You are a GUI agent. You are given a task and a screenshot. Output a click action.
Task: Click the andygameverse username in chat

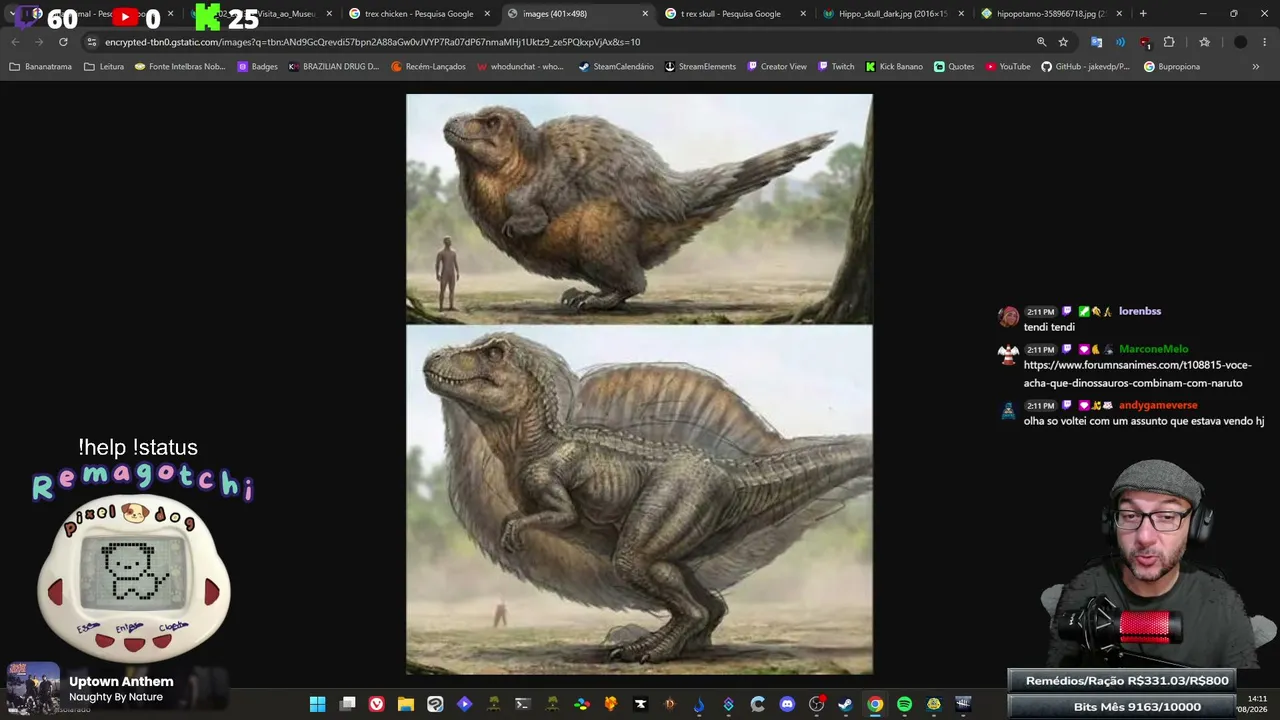pyautogui.click(x=1158, y=405)
